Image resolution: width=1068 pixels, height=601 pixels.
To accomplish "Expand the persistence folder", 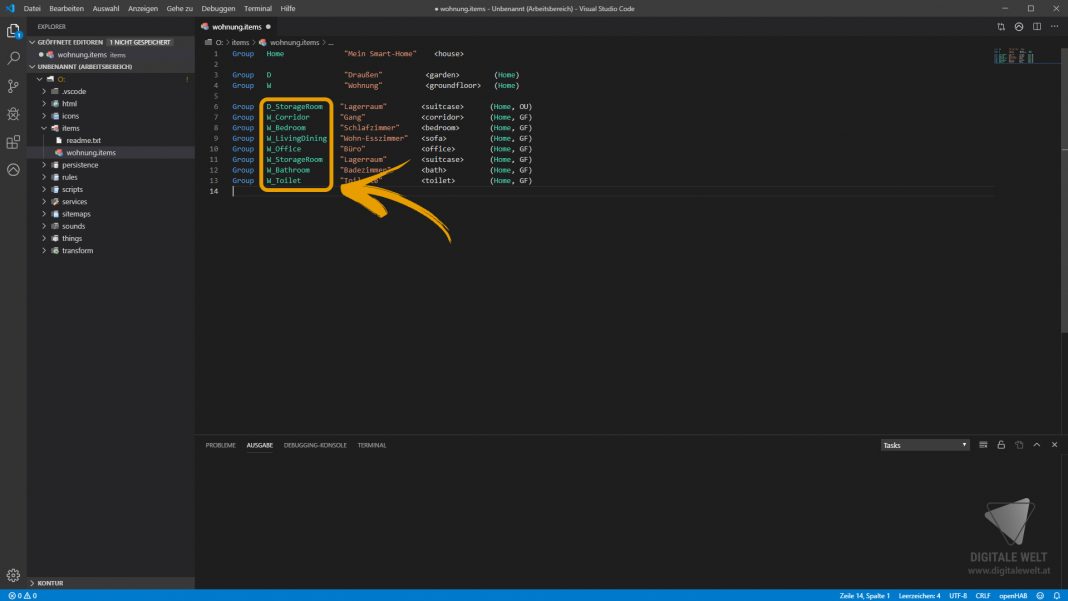I will [x=80, y=165].
